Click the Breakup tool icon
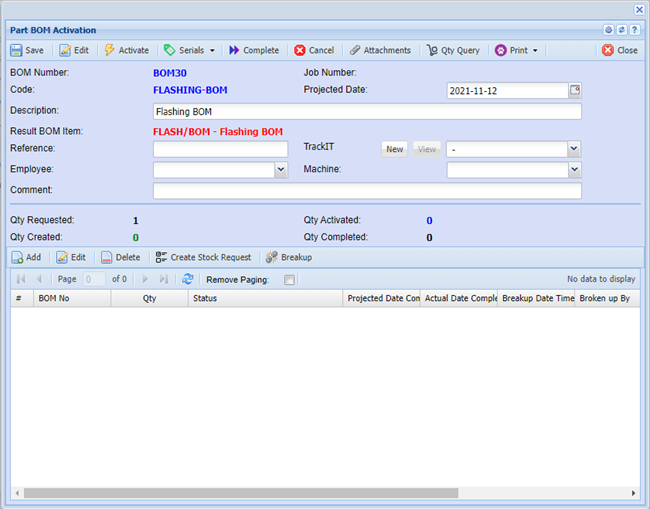The height and width of the screenshot is (509, 650). [271, 257]
